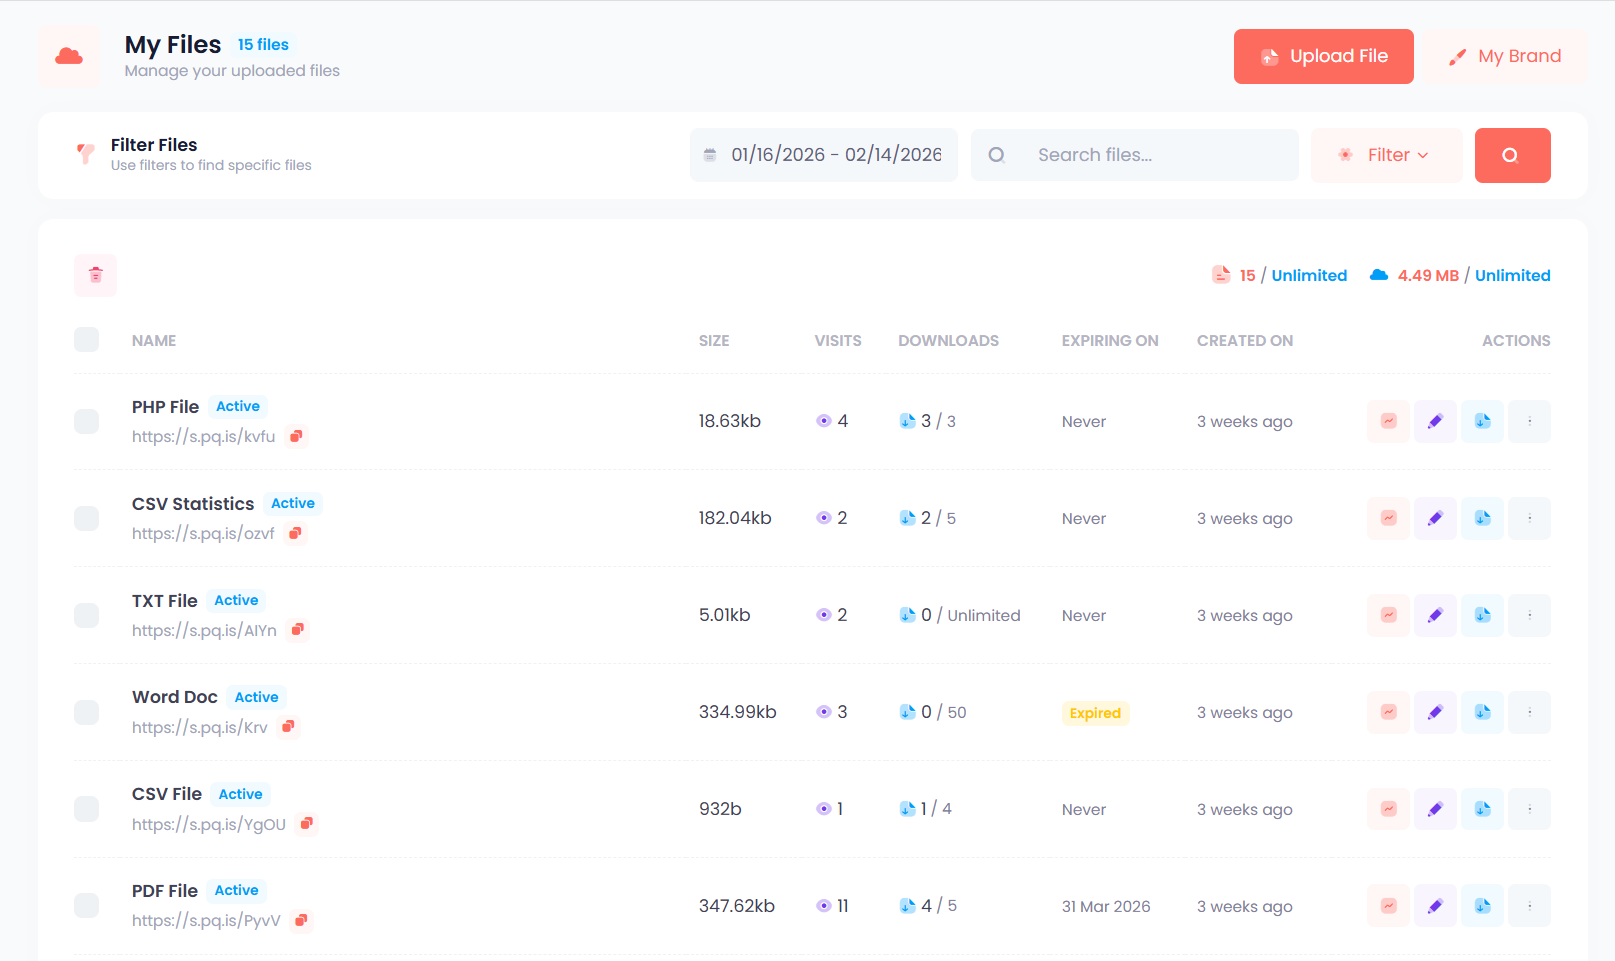
Task: Open the My Brand page
Action: [x=1506, y=56]
